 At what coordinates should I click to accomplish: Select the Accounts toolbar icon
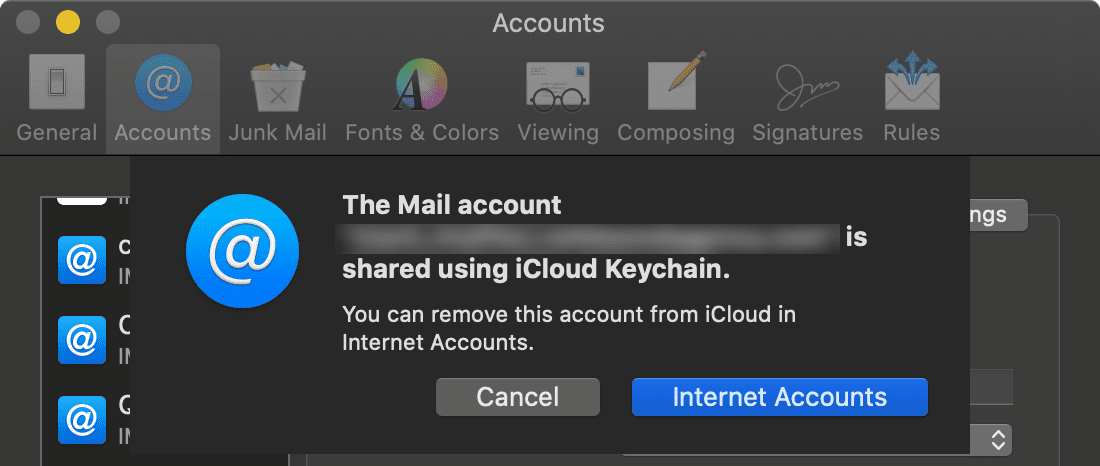click(x=162, y=98)
